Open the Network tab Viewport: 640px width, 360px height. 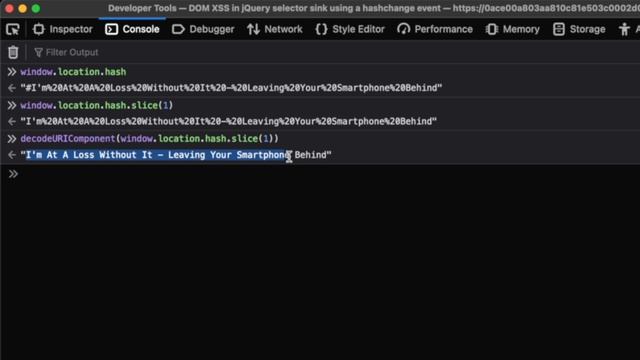pyautogui.click(x=274, y=29)
